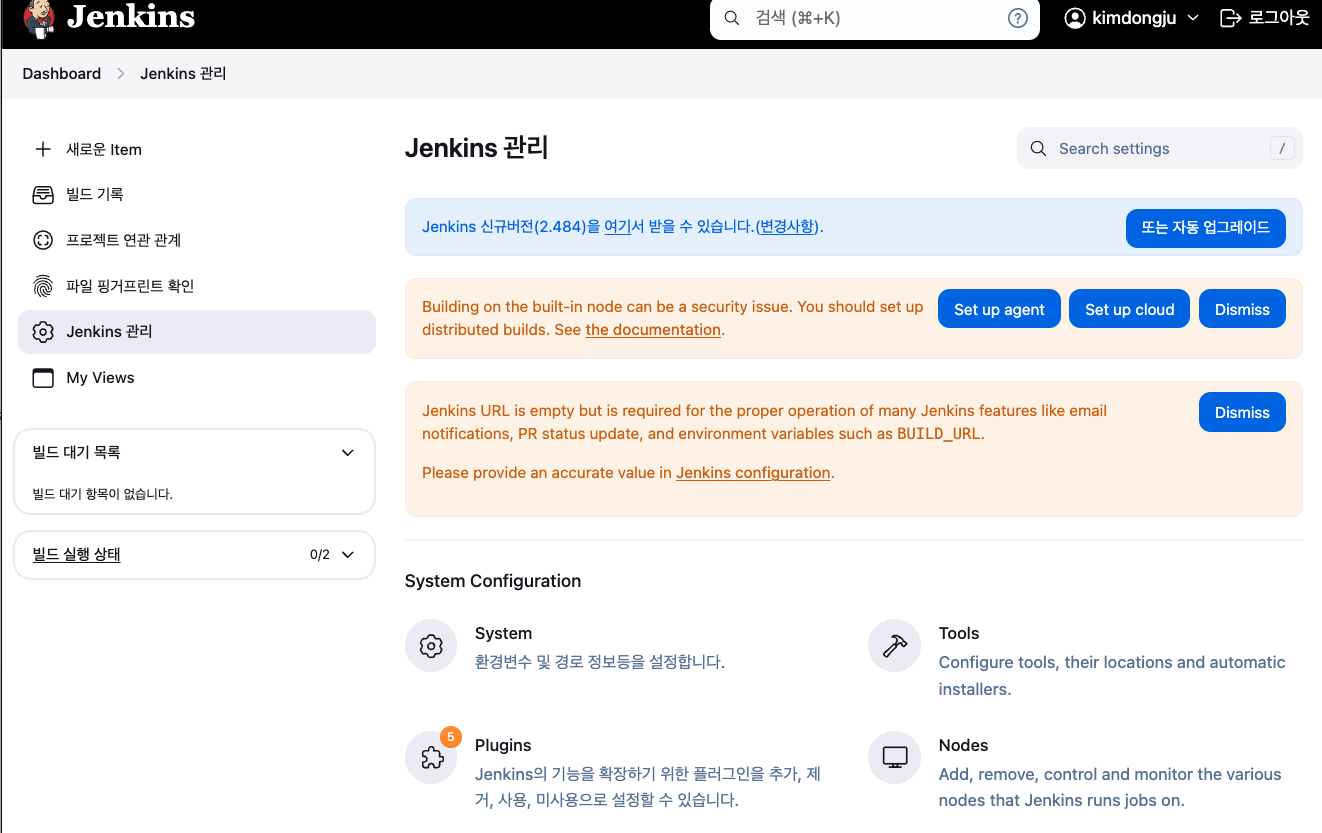The height and width of the screenshot is (833, 1322).
Task: Click the plus icon for 새로운 Item
Action: click(43, 149)
